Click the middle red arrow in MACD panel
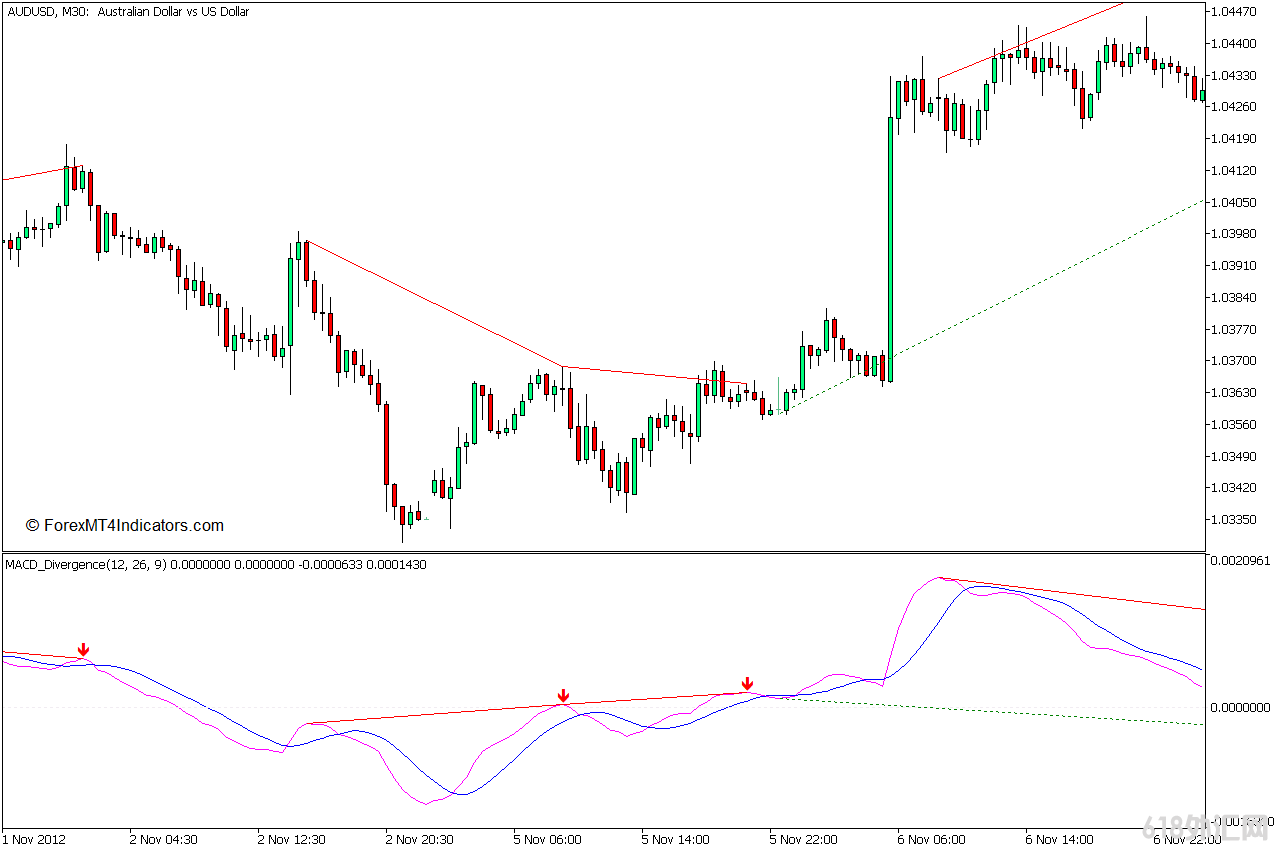This screenshot has height=852, width=1275. point(563,696)
